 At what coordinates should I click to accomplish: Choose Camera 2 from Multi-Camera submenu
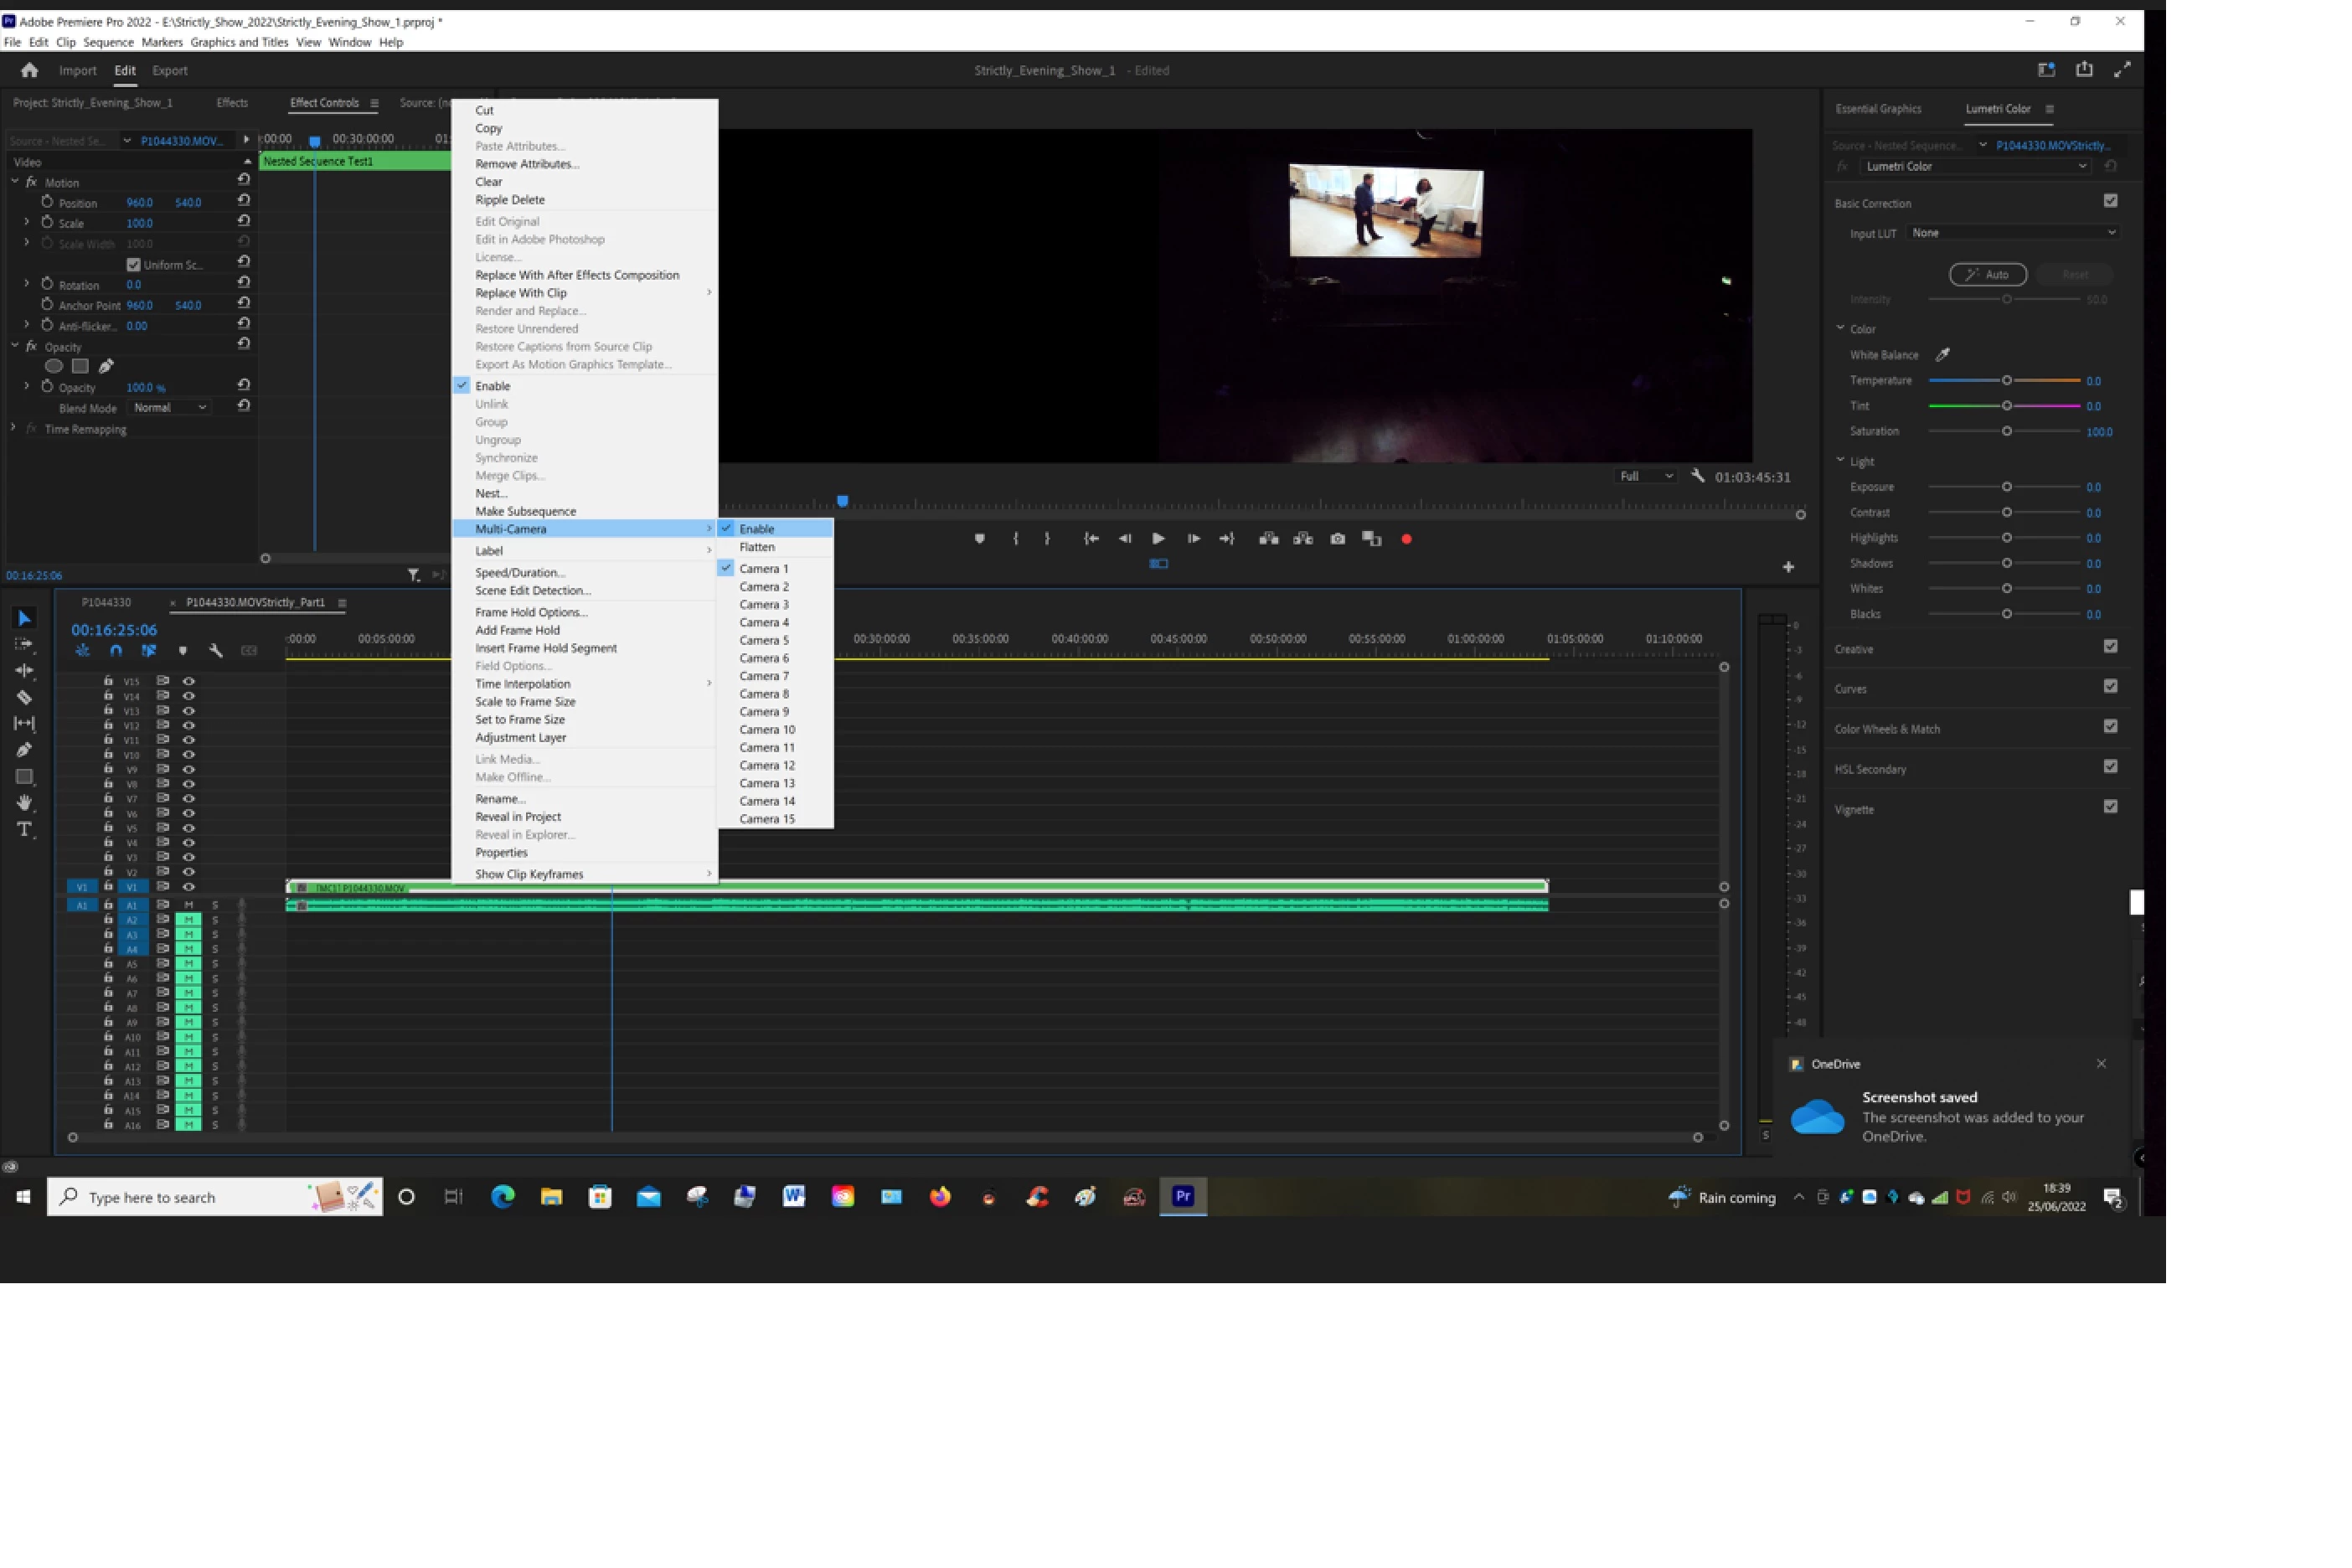click(x=764, y=587)
